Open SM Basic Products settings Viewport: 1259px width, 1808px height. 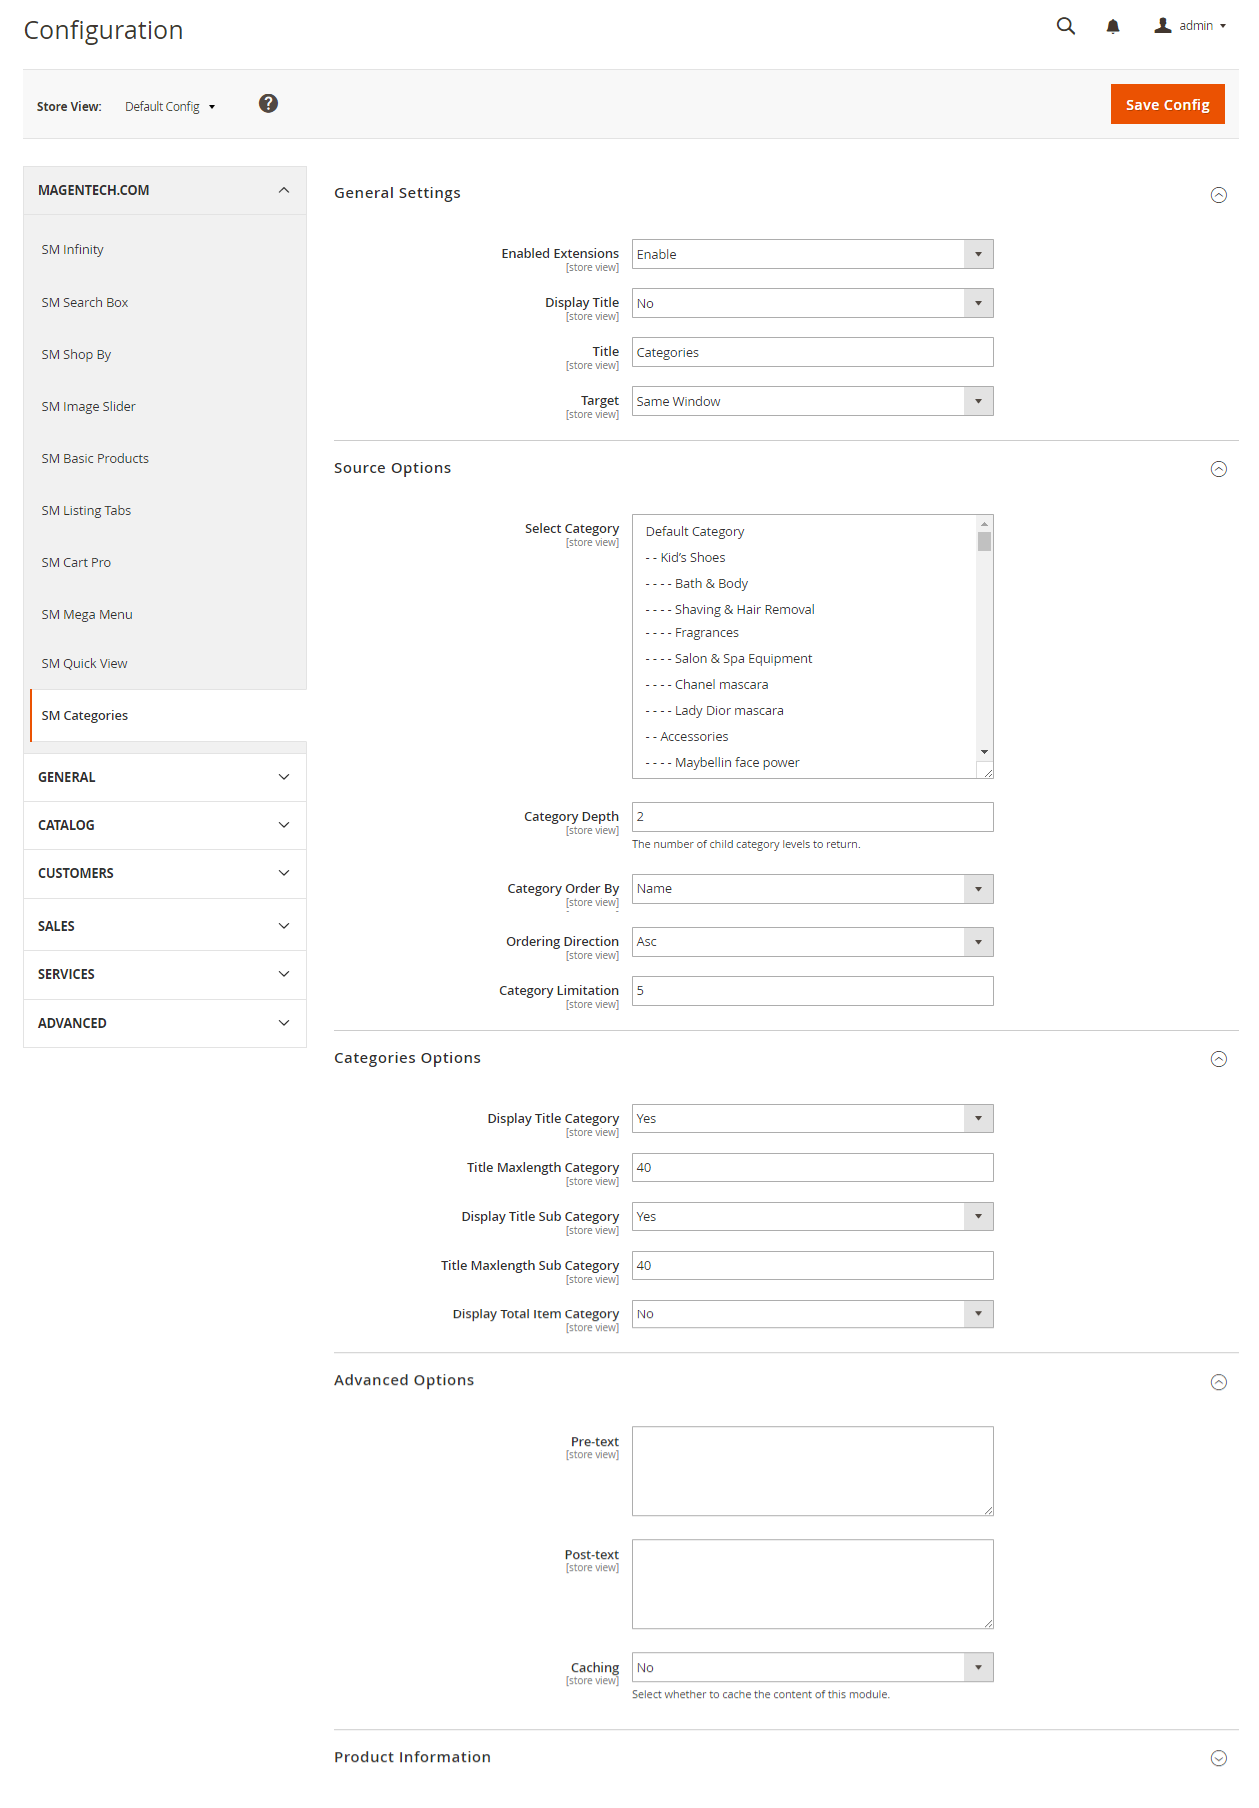[95, 459]
